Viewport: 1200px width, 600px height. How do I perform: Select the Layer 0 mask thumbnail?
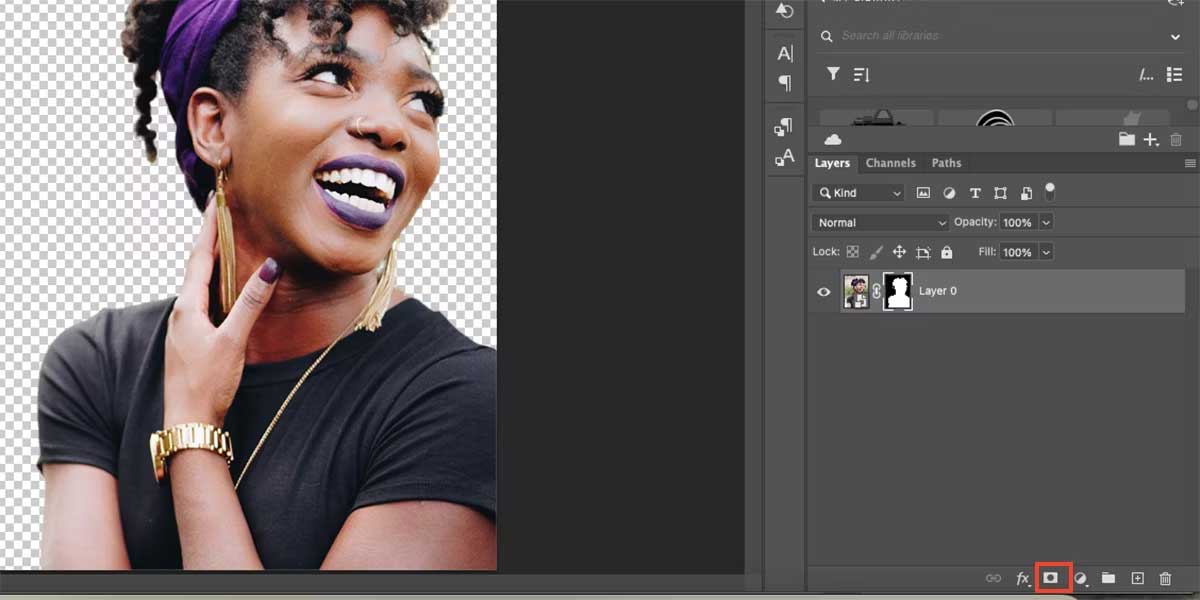(x=898, y=291)
